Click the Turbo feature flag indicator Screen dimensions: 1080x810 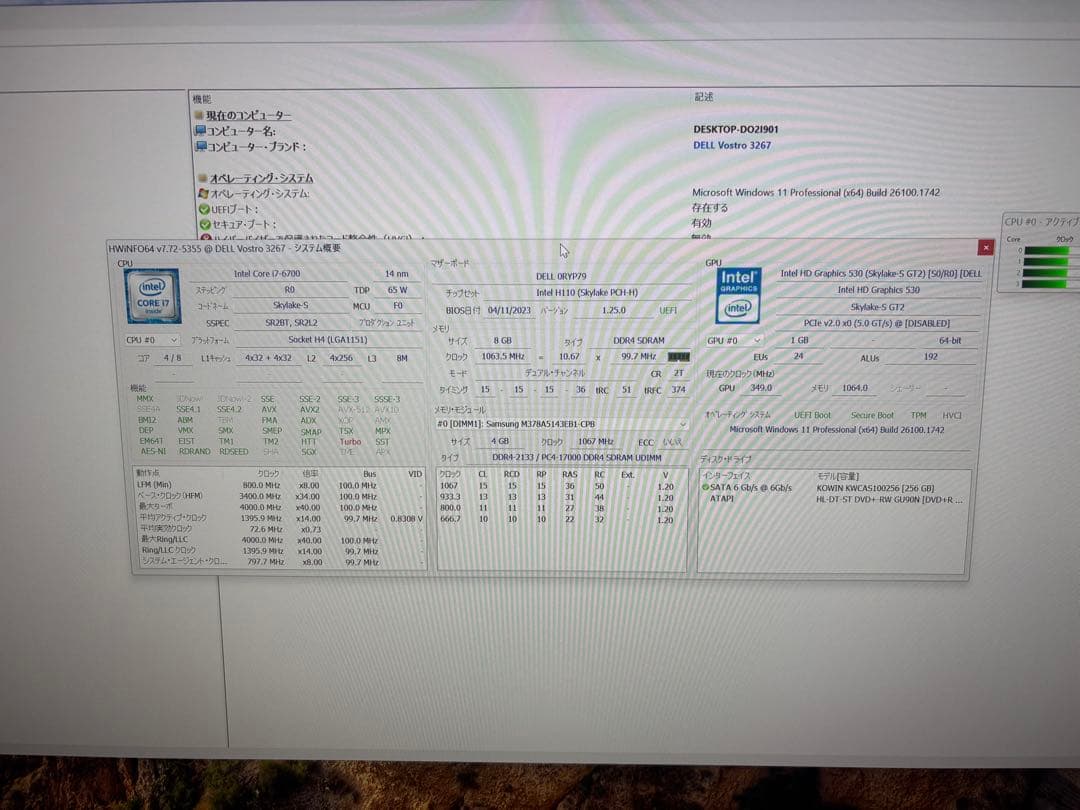tap(350, 441)
